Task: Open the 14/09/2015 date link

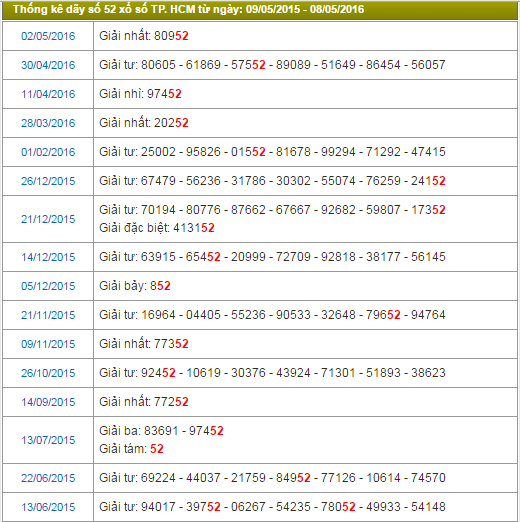Action: tap(48, 402)
